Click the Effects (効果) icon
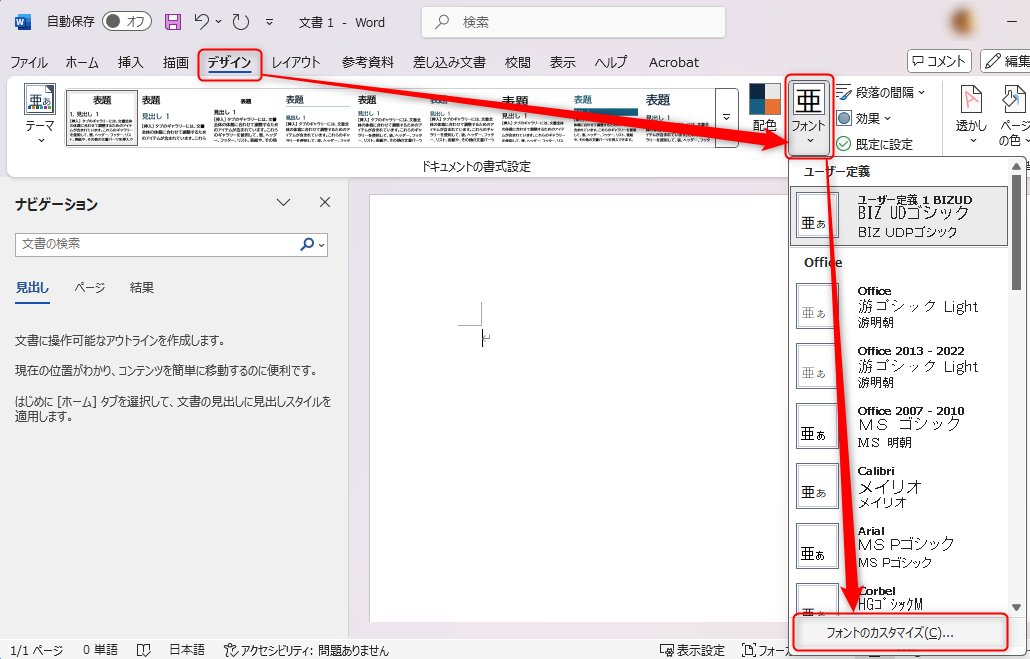 844,118
